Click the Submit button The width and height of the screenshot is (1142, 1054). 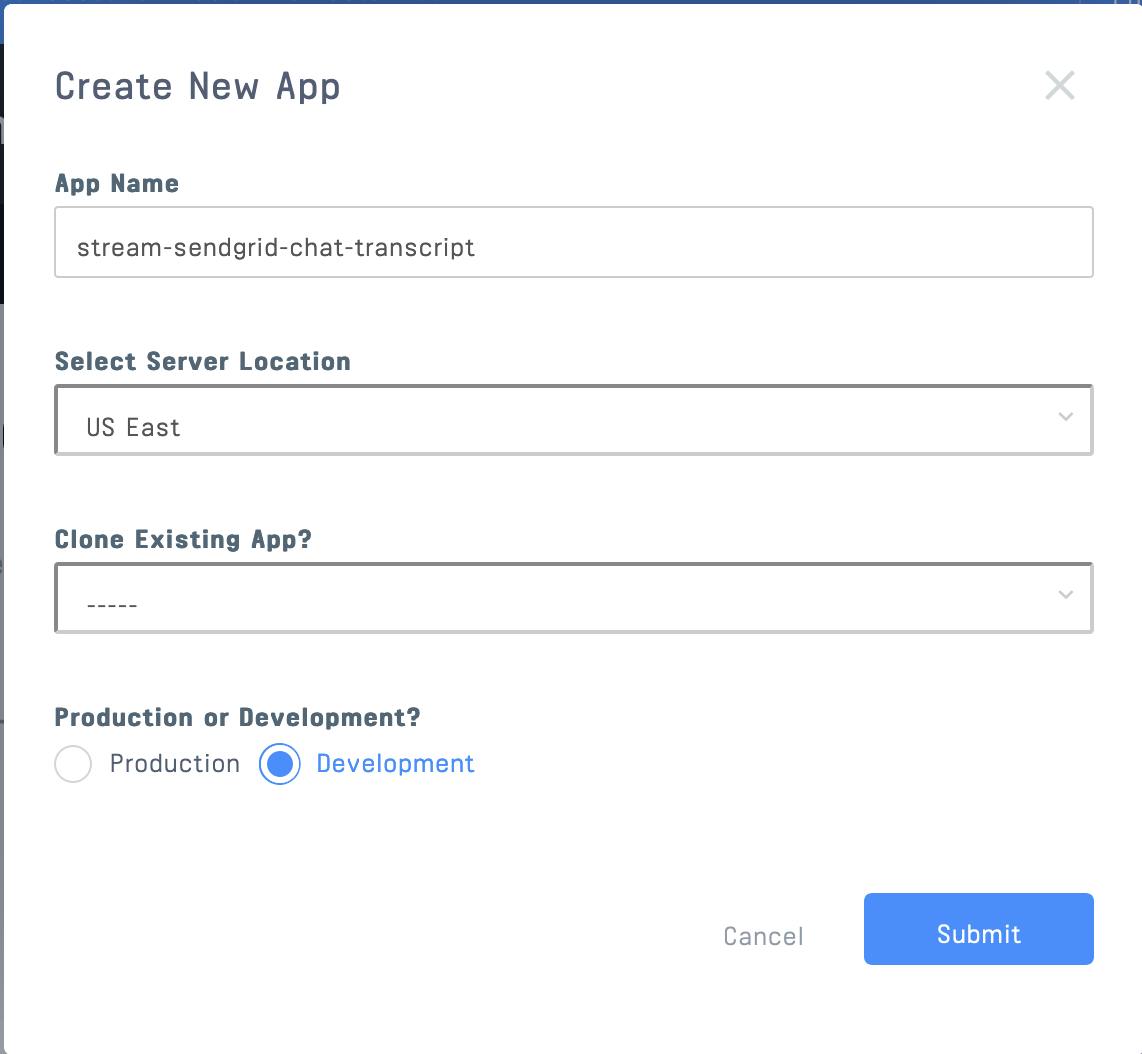point(978,929)
